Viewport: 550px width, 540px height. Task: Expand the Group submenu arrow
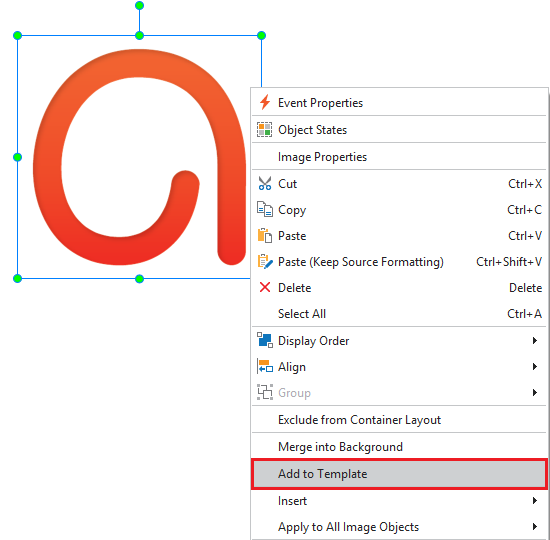pos(535,392)
